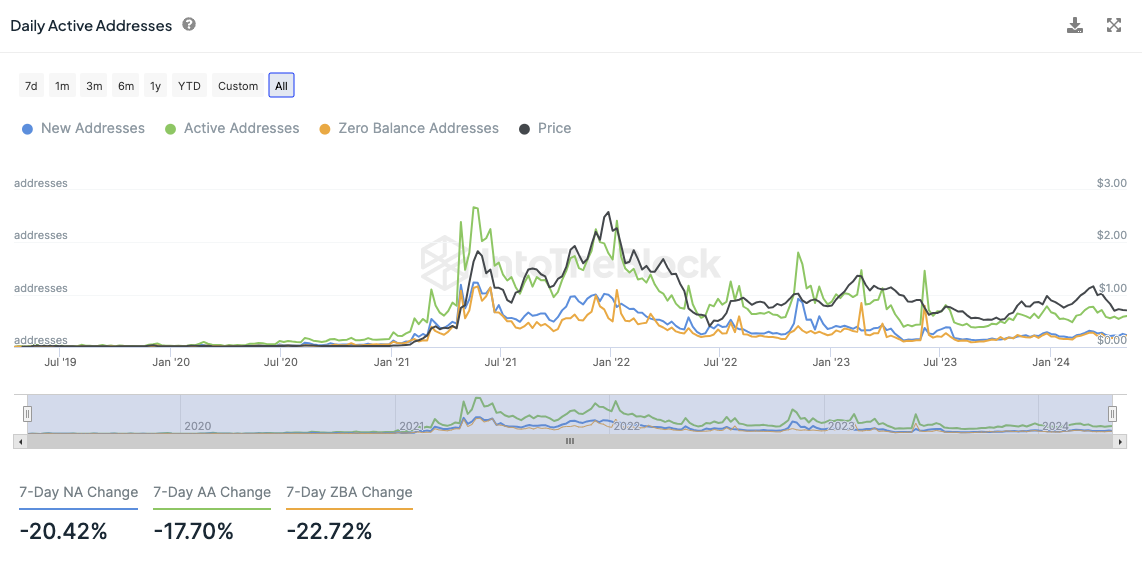Click the 2022 label in the navigator

[x=627, y=426]
